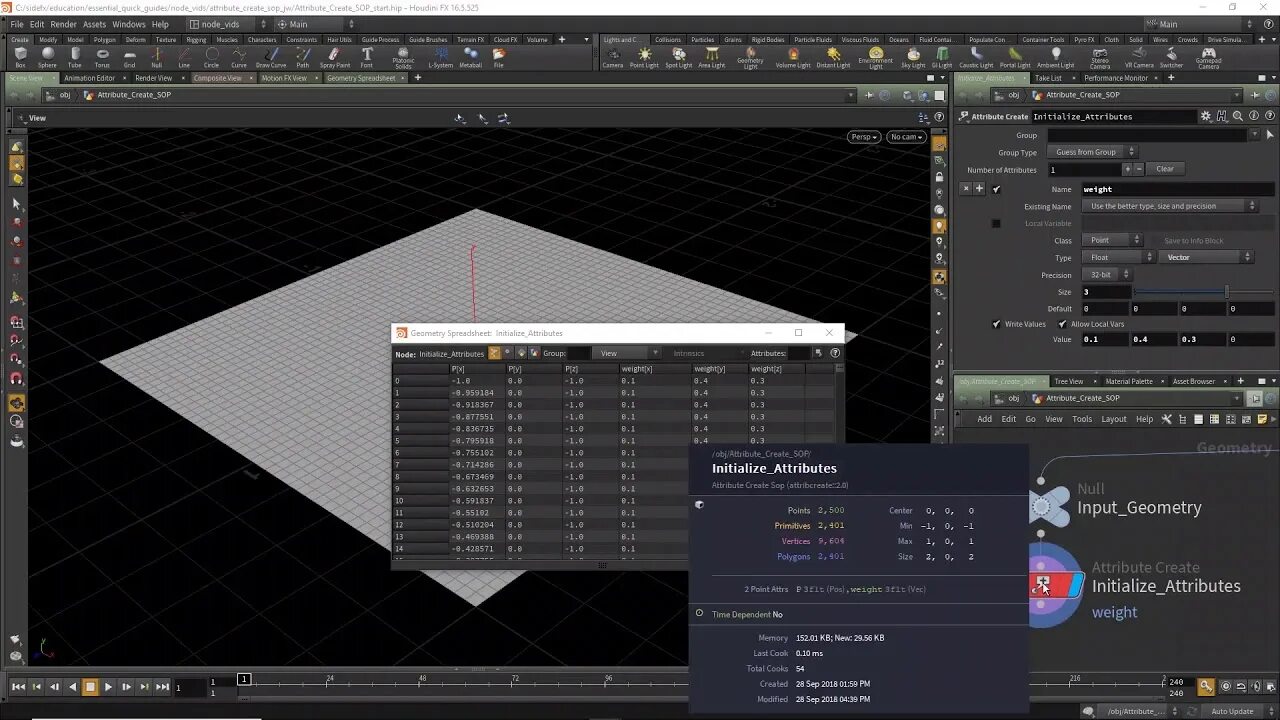Select the Draw Curve shelf tool
The width and height of the screenshot is (1280, 720).
[271, 58]
